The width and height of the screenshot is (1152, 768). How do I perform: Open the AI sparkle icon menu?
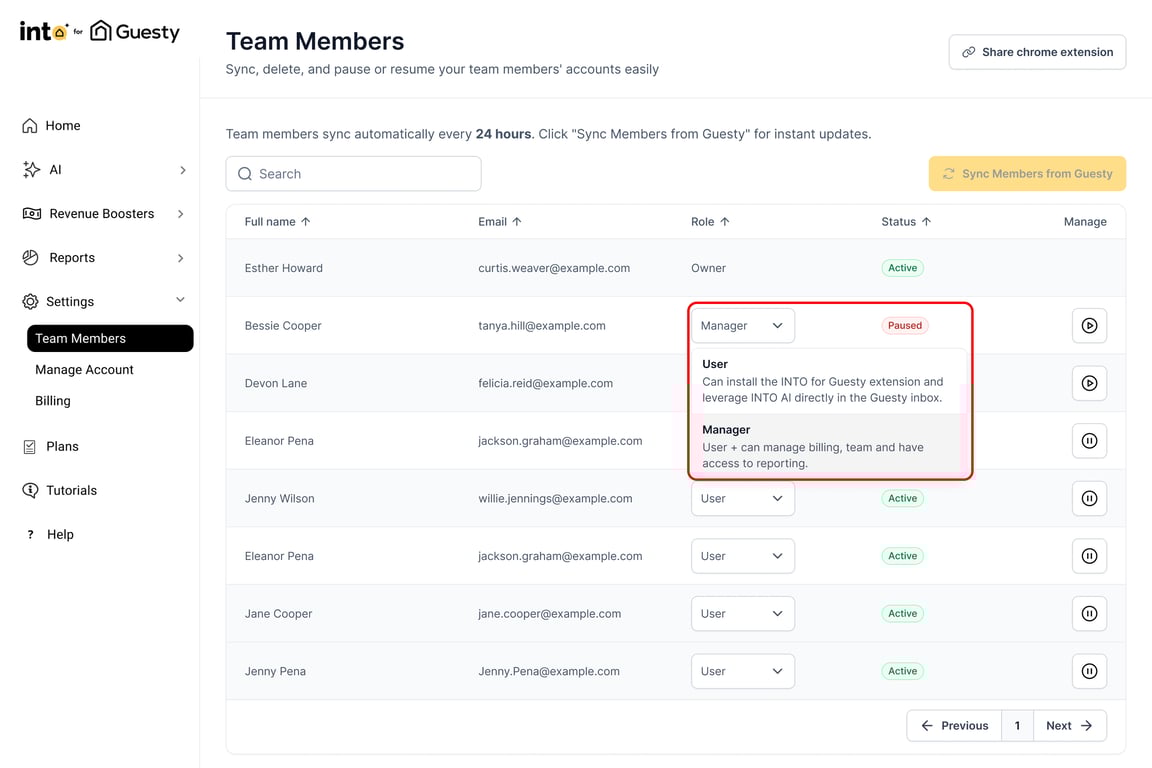point(31,170)
